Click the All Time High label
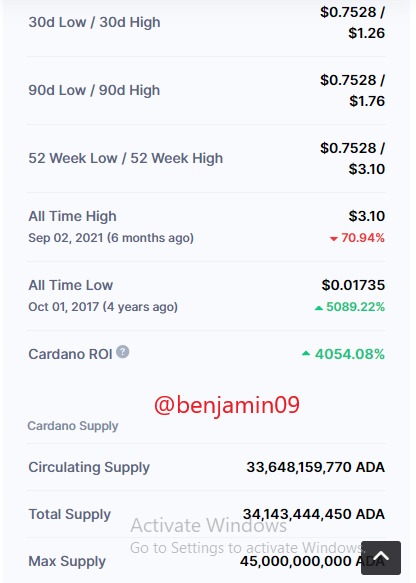 click(x=72, y=216)
